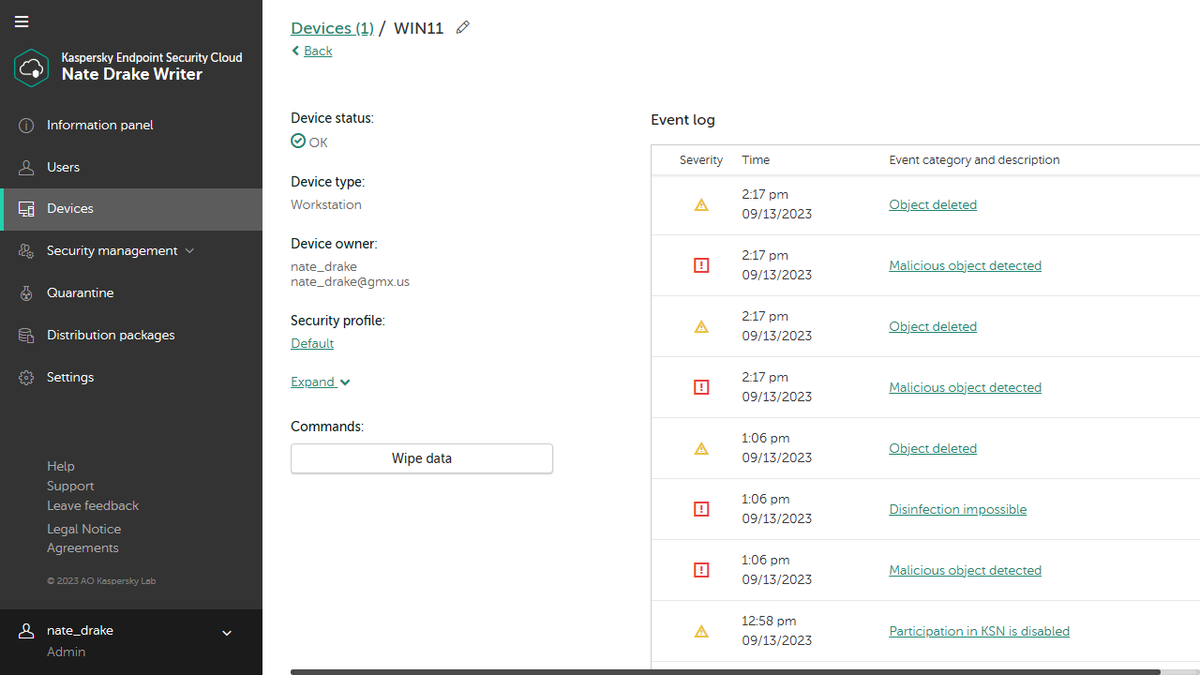Open the hamburger navigation menu
Image resolution: width=1200 pixels, height=675 pixels.
21,20
